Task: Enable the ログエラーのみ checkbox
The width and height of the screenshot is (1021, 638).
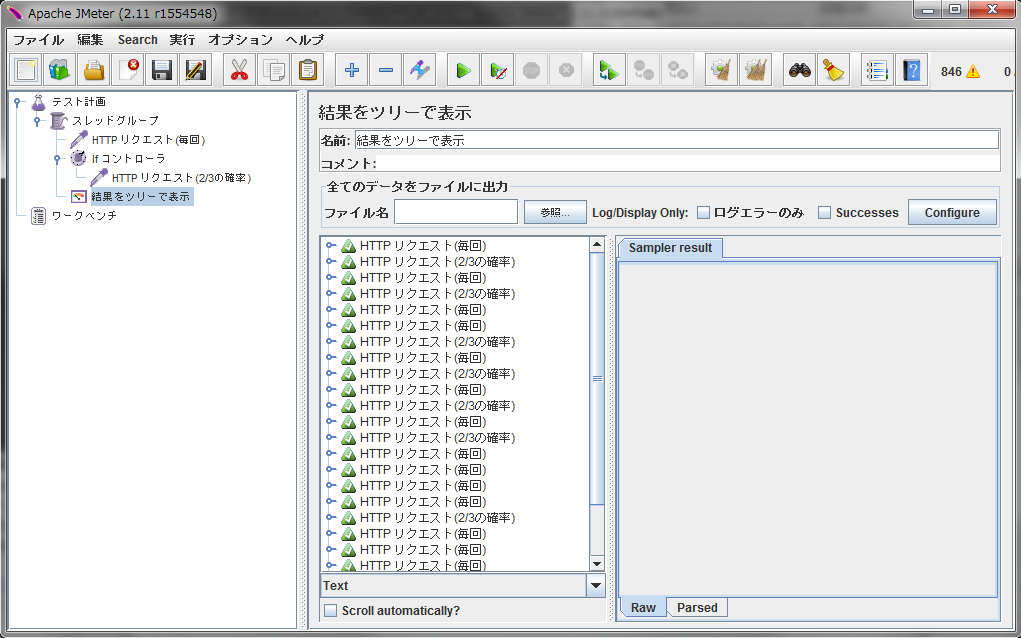Action: point(703,212)
